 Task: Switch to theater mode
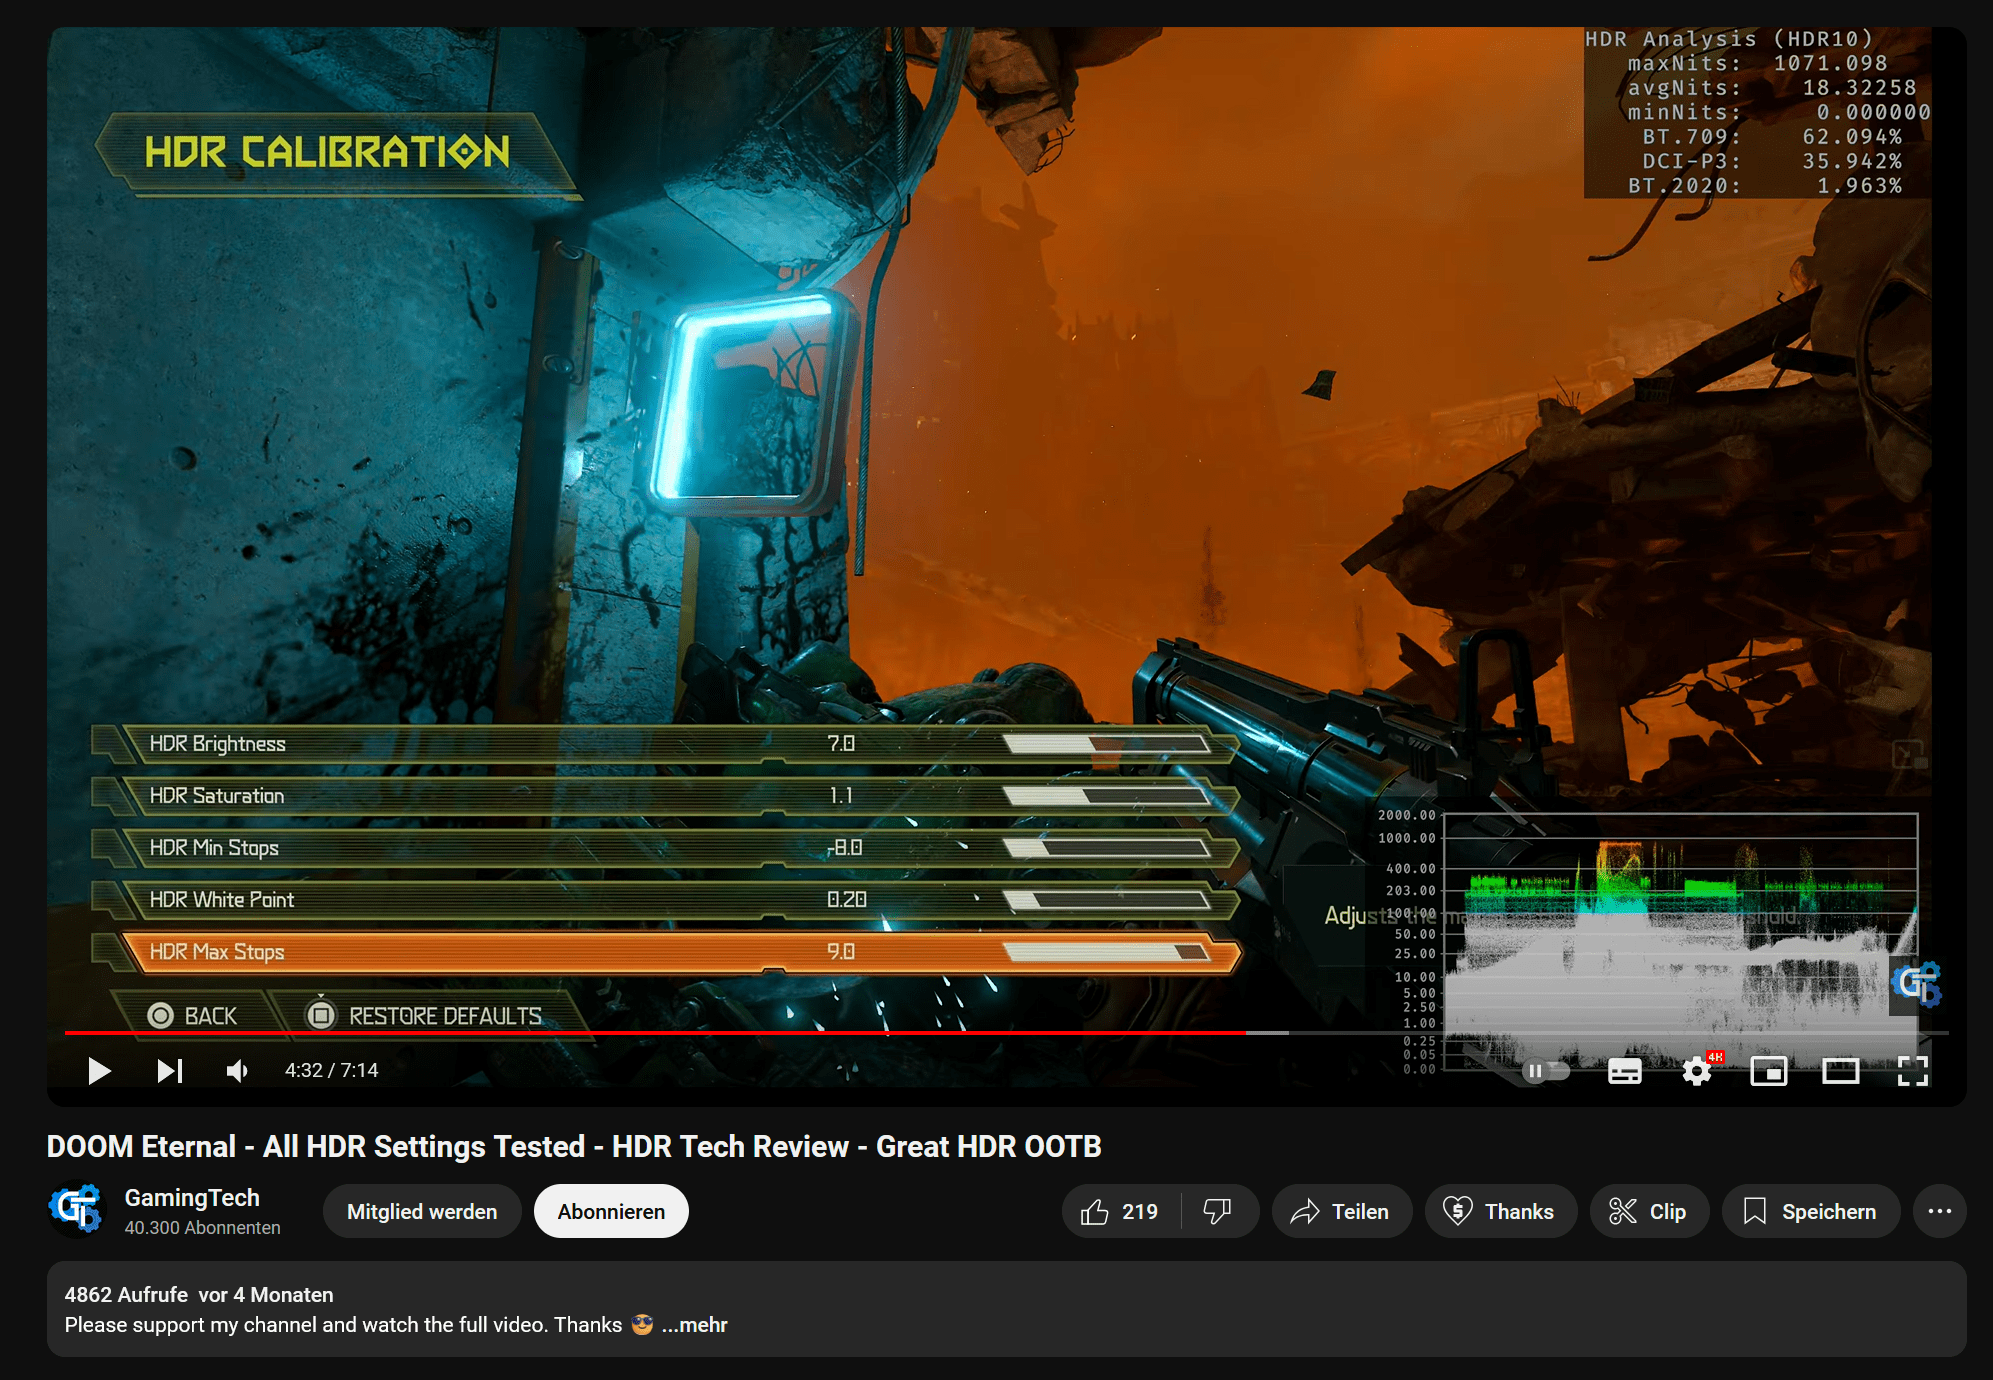[1841, 1071]
